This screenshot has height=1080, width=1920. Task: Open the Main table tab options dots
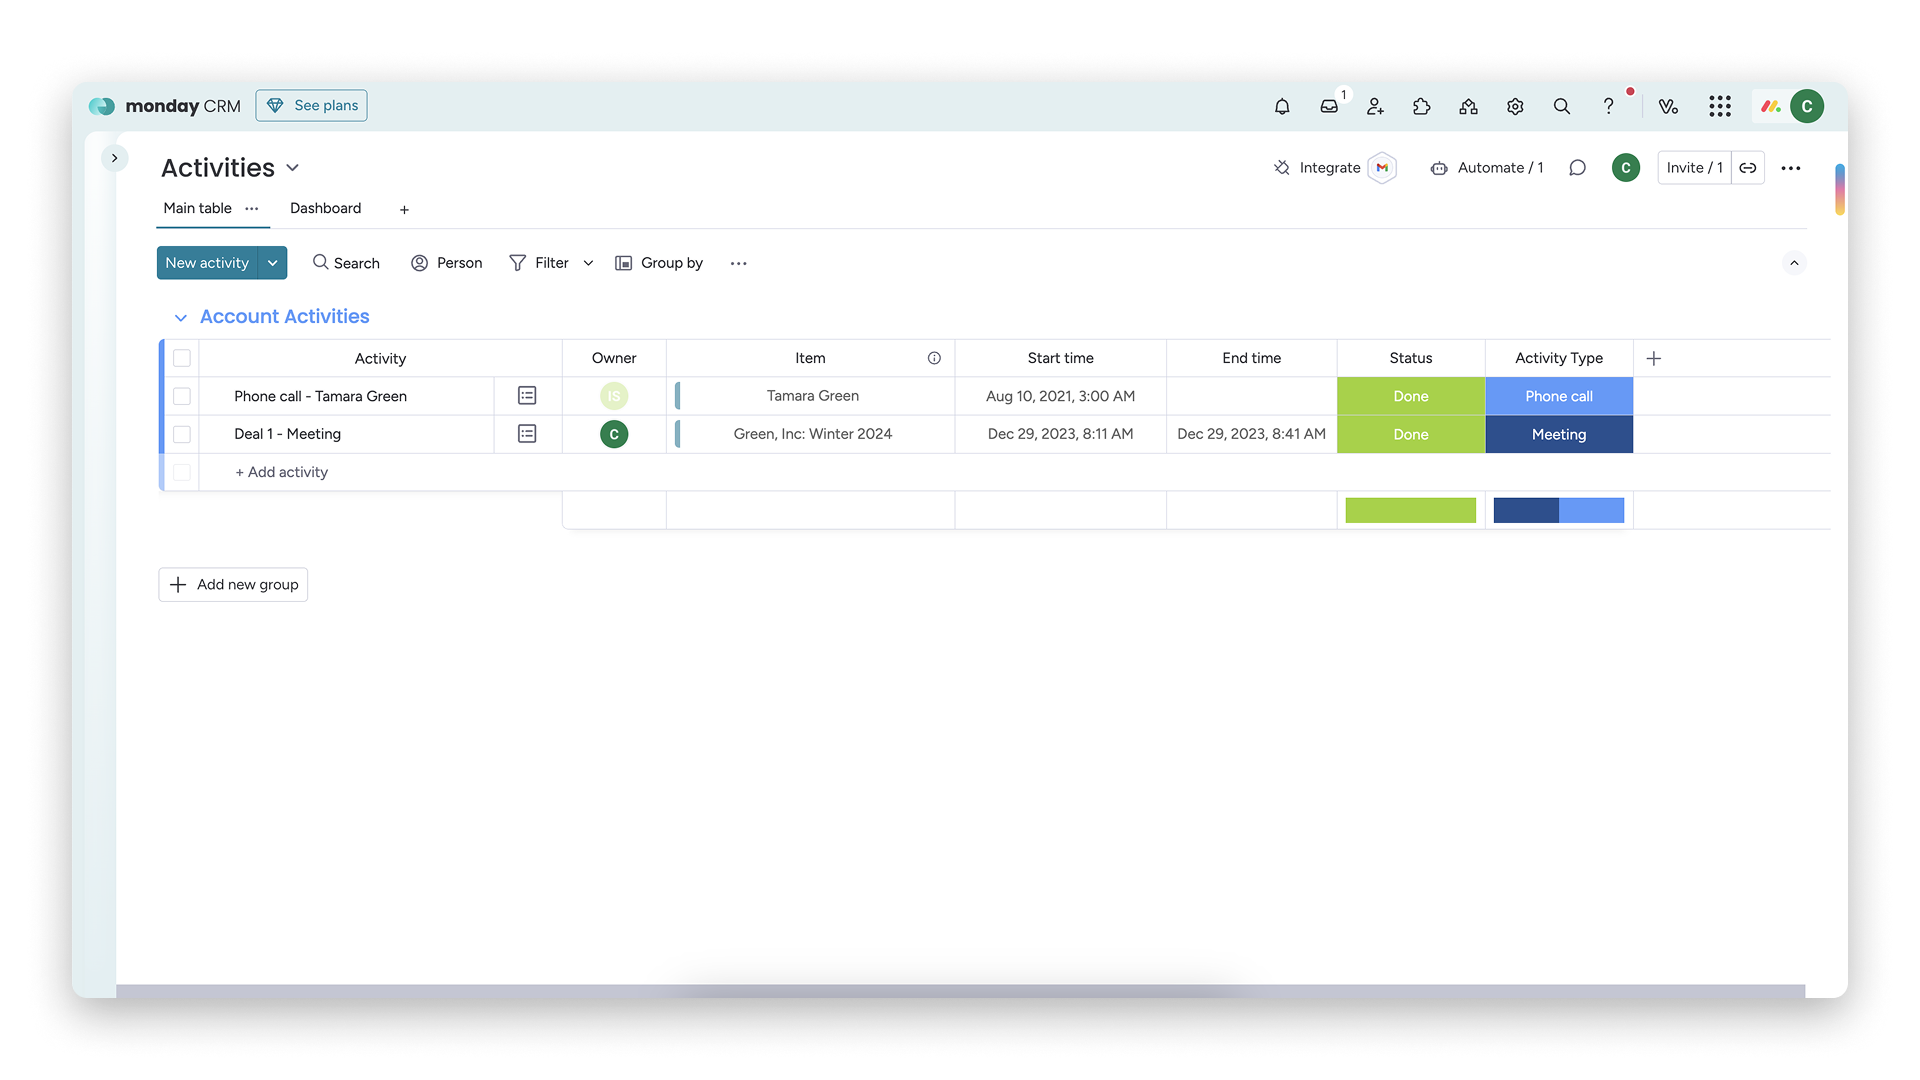(x=252, y=208)
